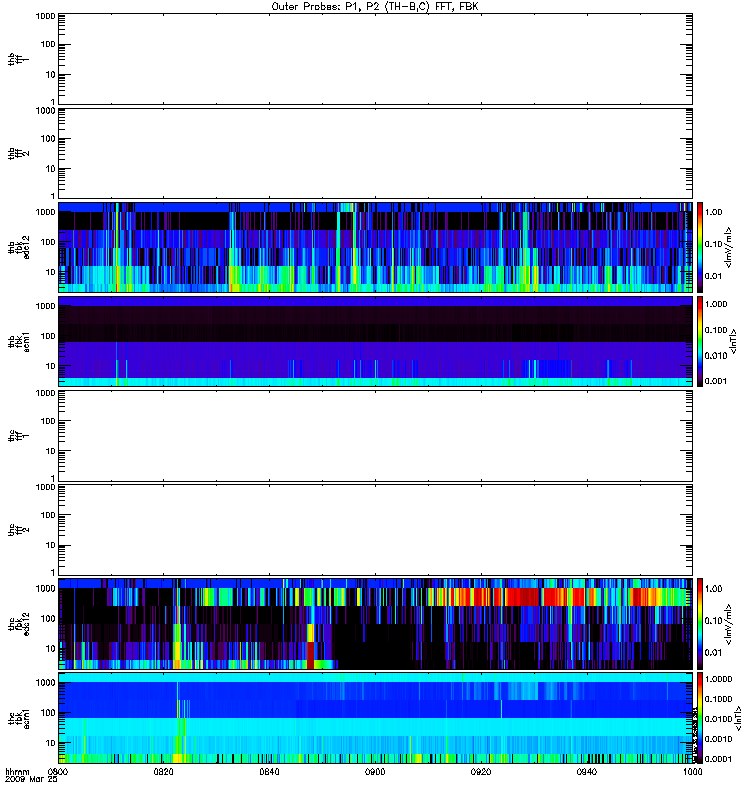Click the thb fbk edc12 color bar

click(700, 247)
